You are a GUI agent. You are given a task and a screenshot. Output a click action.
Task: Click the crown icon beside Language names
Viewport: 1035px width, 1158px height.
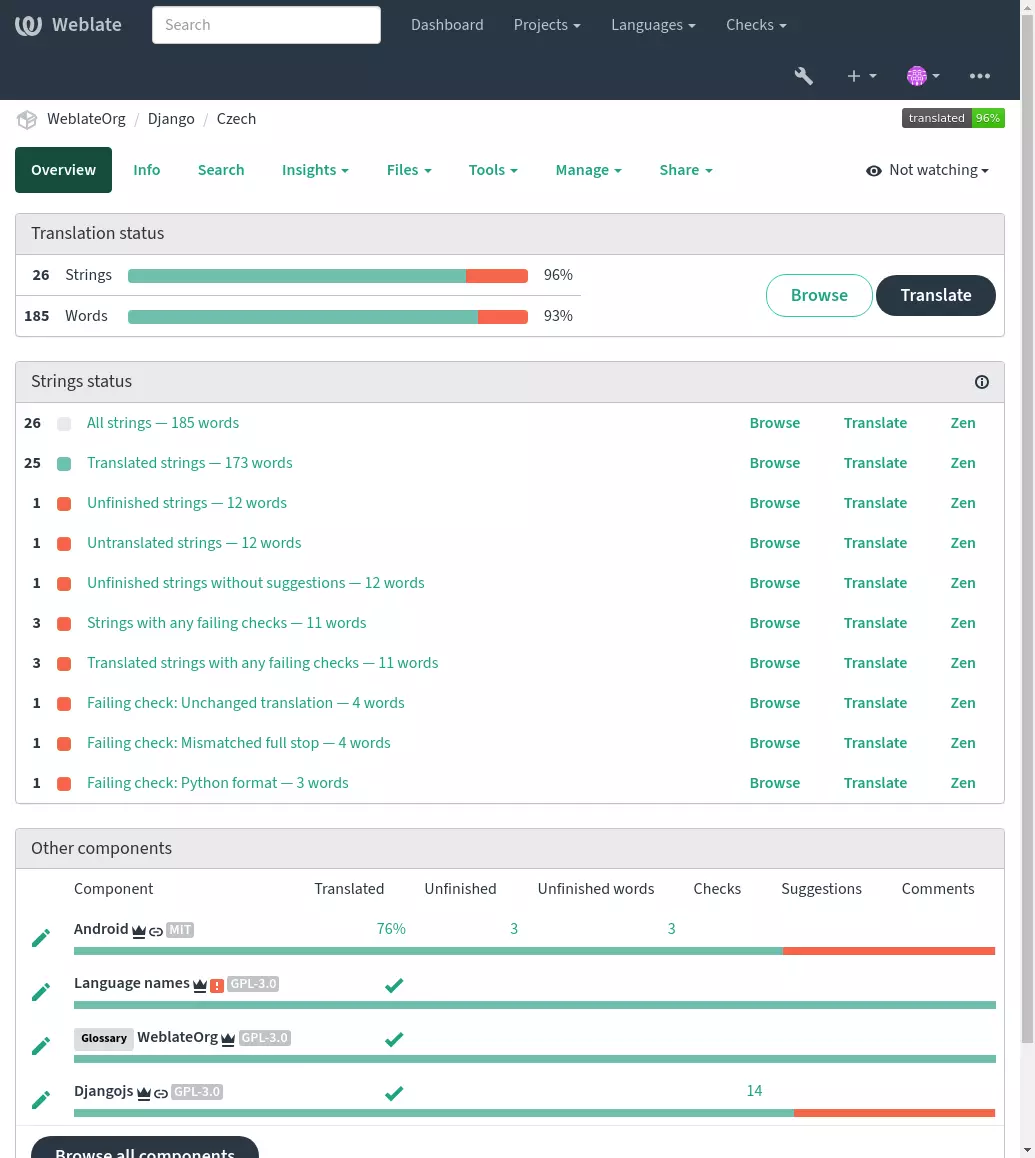tap(199, 984)
